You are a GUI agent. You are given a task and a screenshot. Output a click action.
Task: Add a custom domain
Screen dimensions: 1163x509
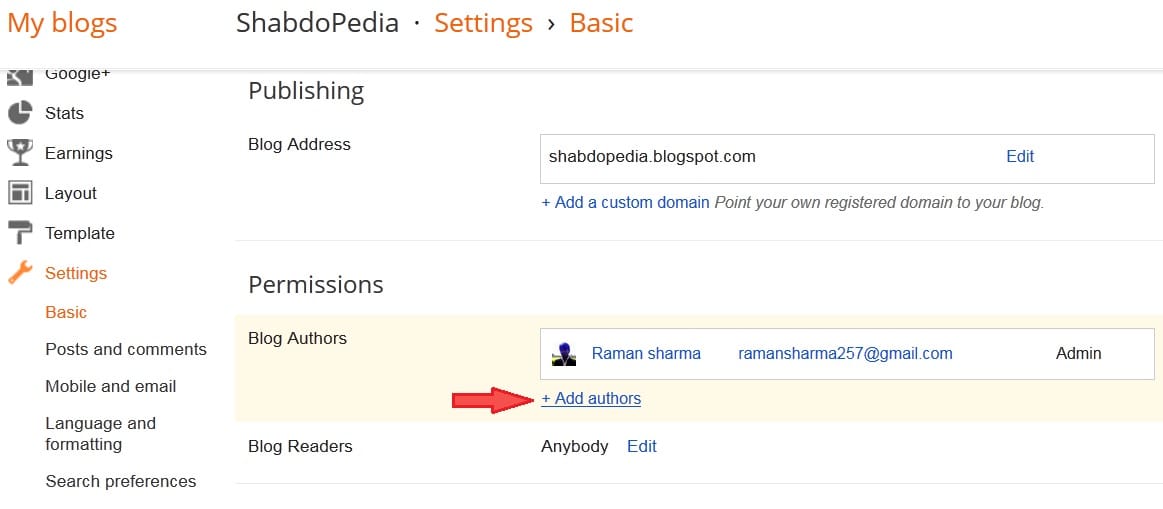point(625,203)
